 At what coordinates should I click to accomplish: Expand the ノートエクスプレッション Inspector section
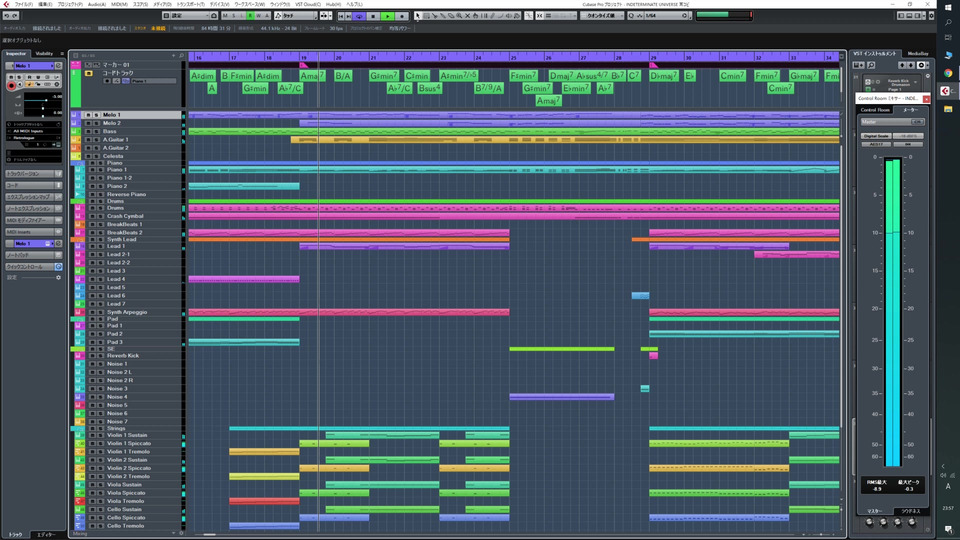coord(33,209)
